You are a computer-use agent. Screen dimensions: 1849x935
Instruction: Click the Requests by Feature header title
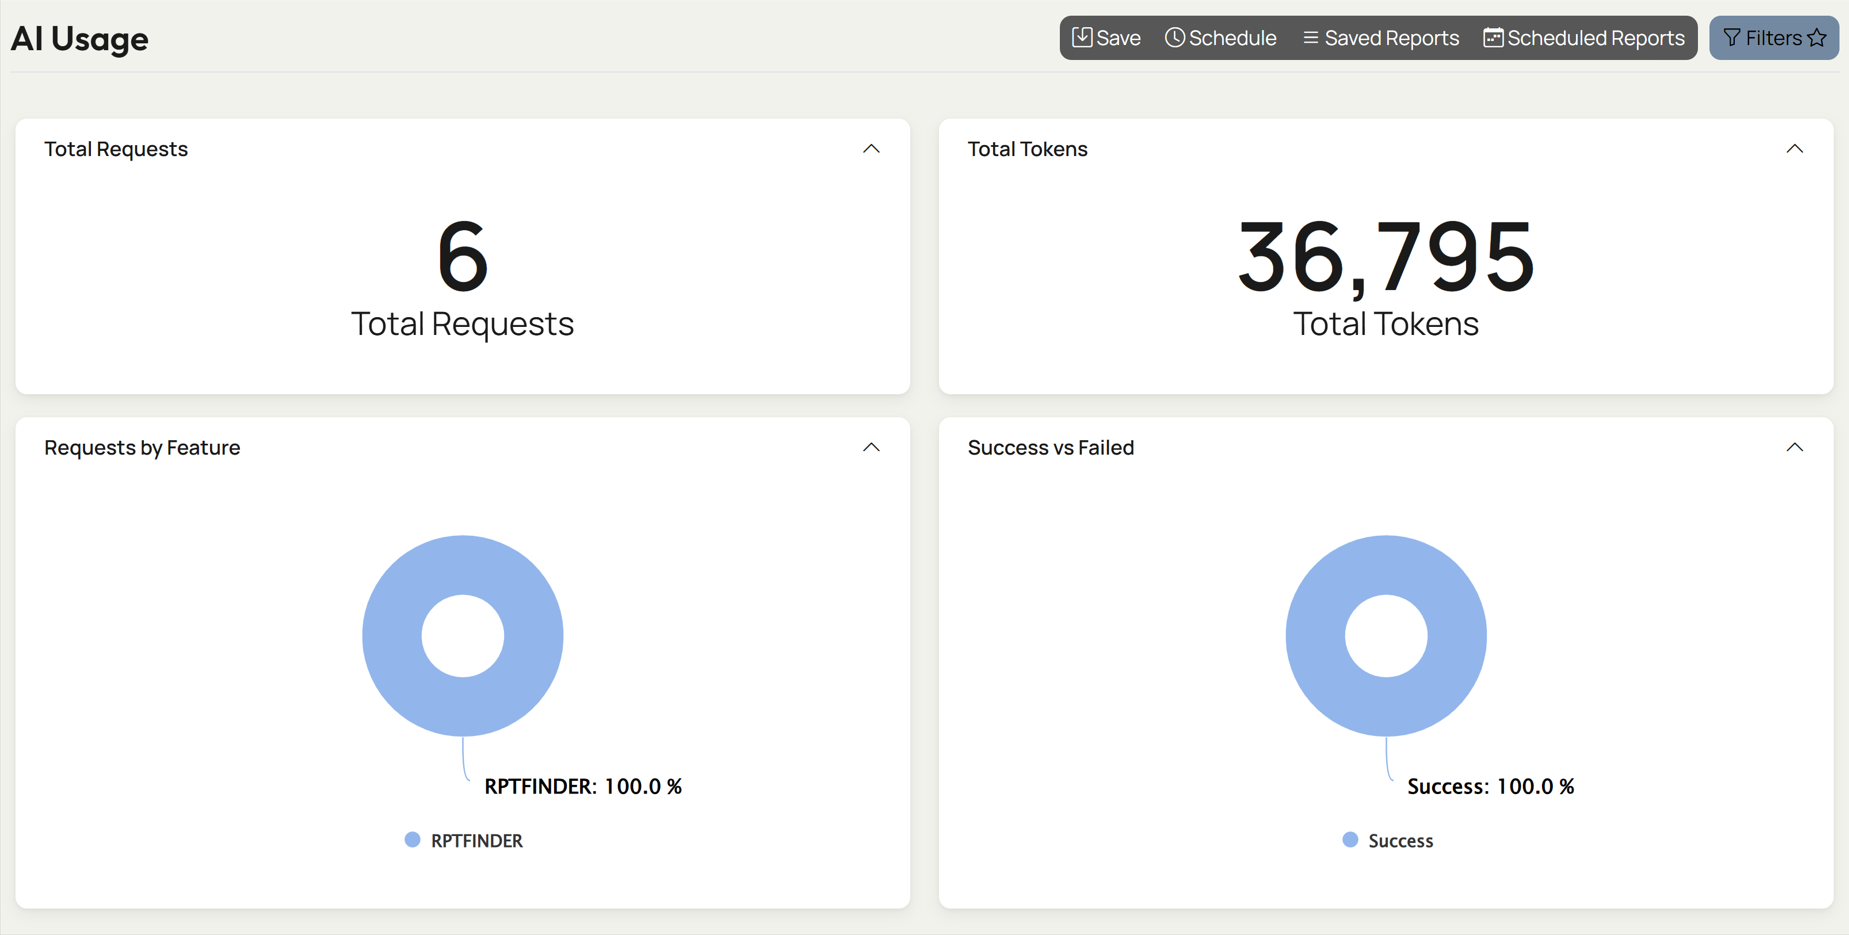click(142, 447)
